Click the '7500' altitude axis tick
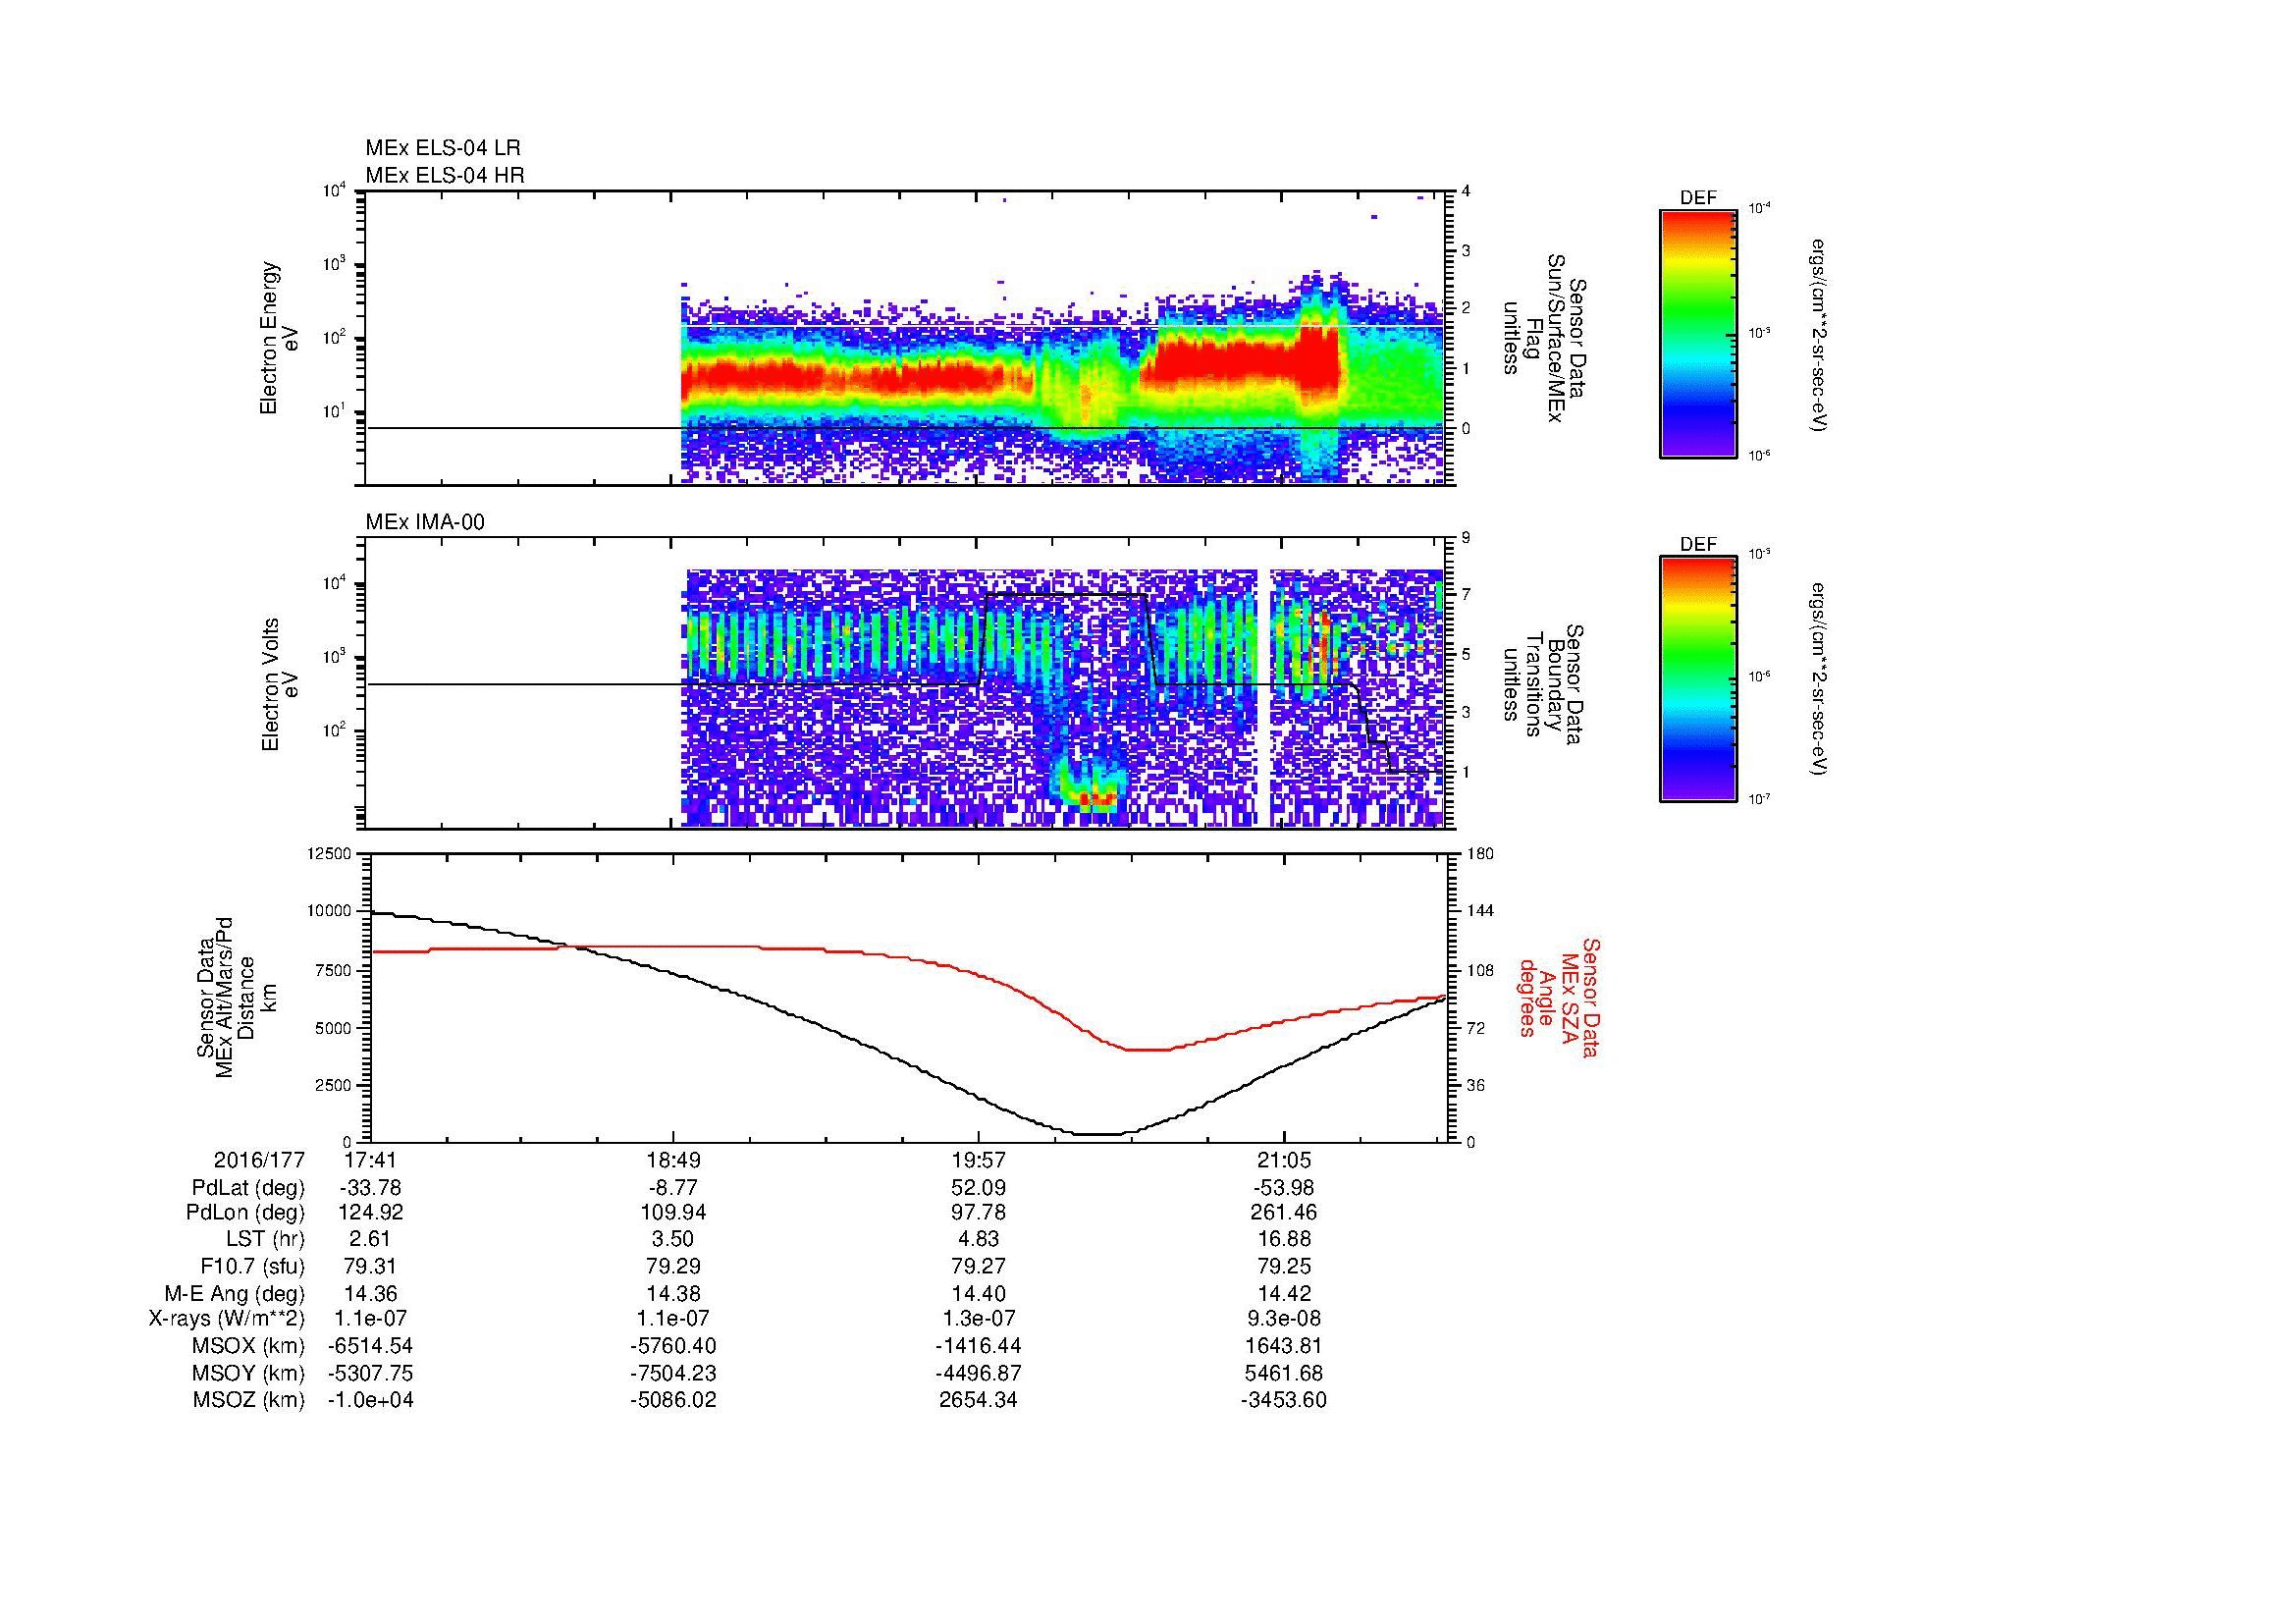Viewport: 2296px width, 1623px height. 335,970
